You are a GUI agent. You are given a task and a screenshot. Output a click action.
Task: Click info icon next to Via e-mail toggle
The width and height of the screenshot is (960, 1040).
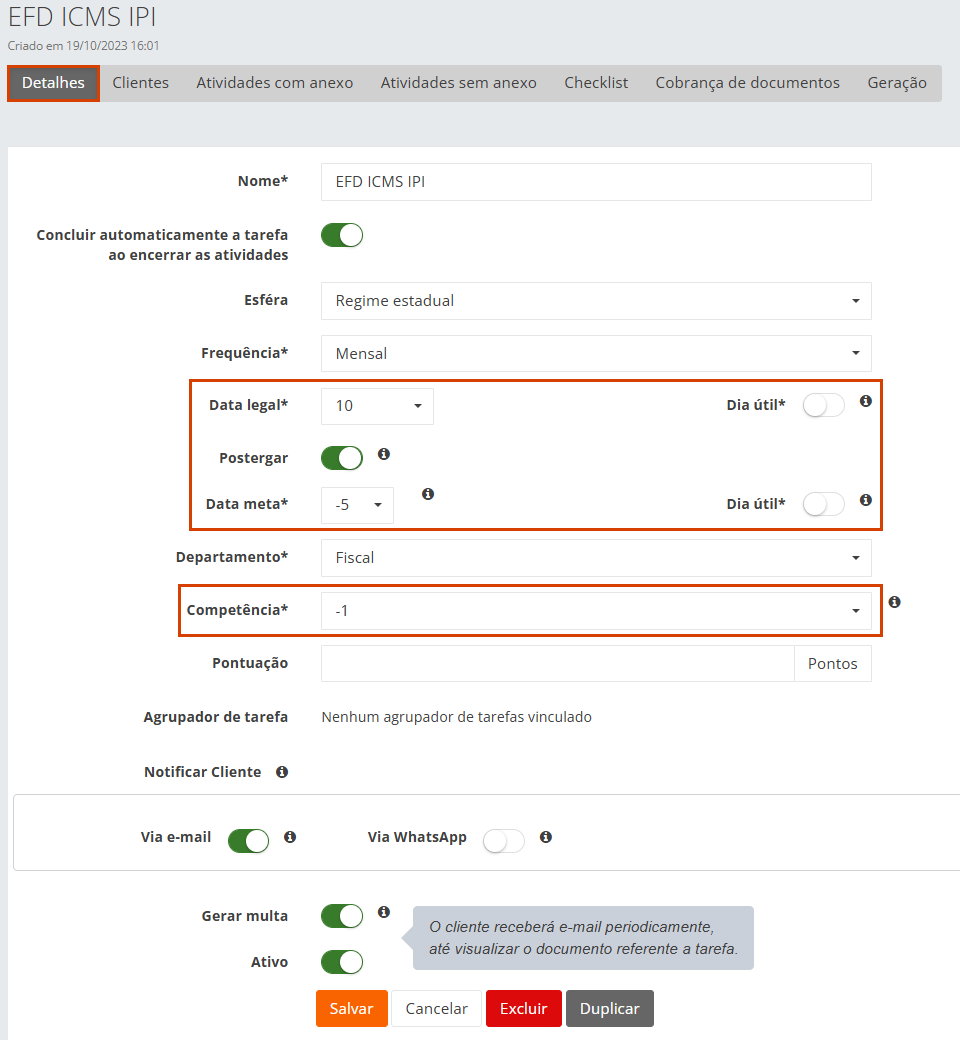click(290, 837)
